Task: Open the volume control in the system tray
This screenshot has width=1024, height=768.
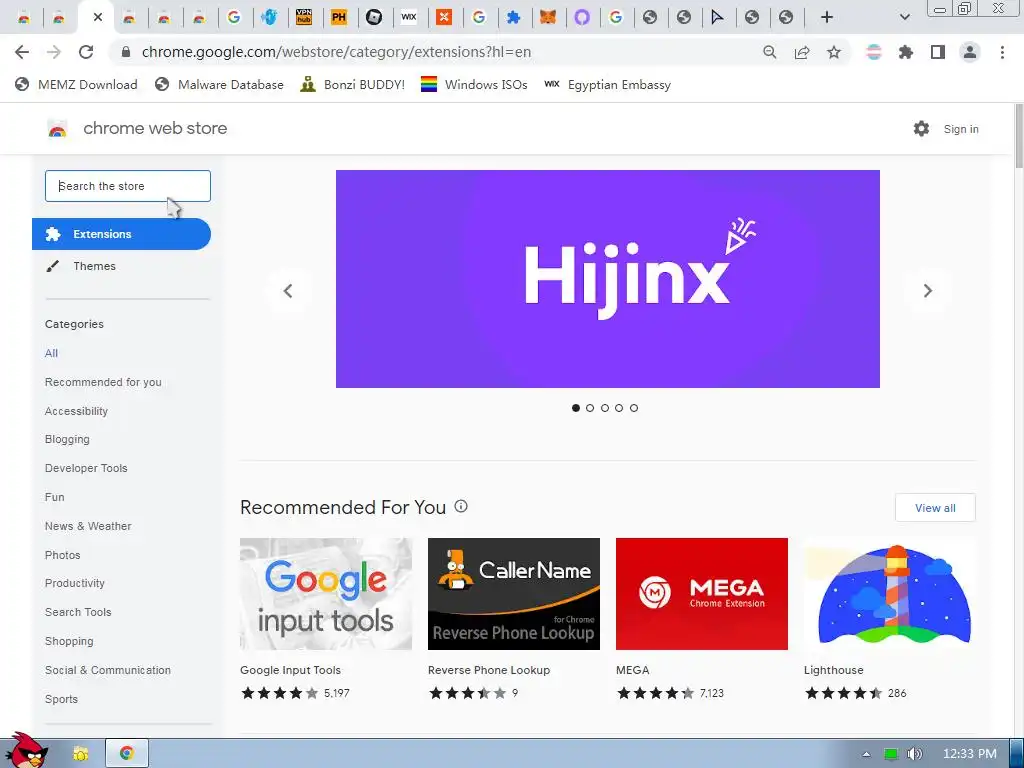Action: (x=915, y=754)
